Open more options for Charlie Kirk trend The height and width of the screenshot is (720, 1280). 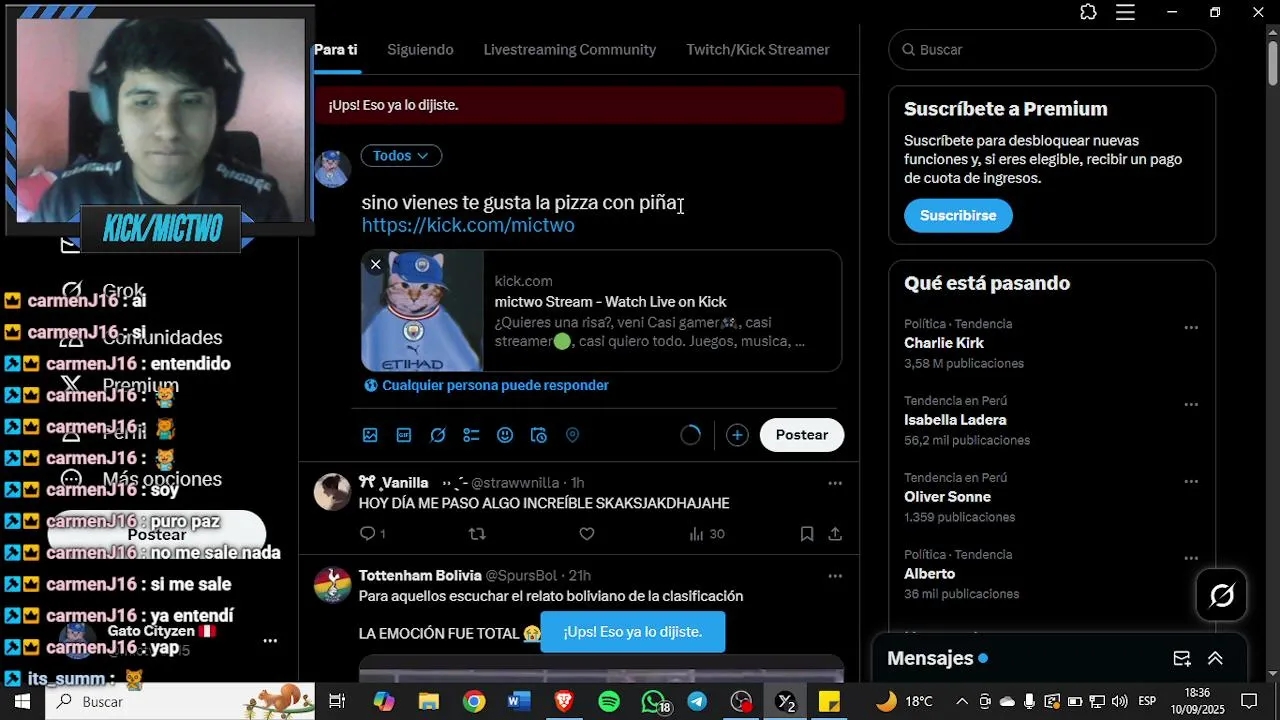(x=1191, y=327)
